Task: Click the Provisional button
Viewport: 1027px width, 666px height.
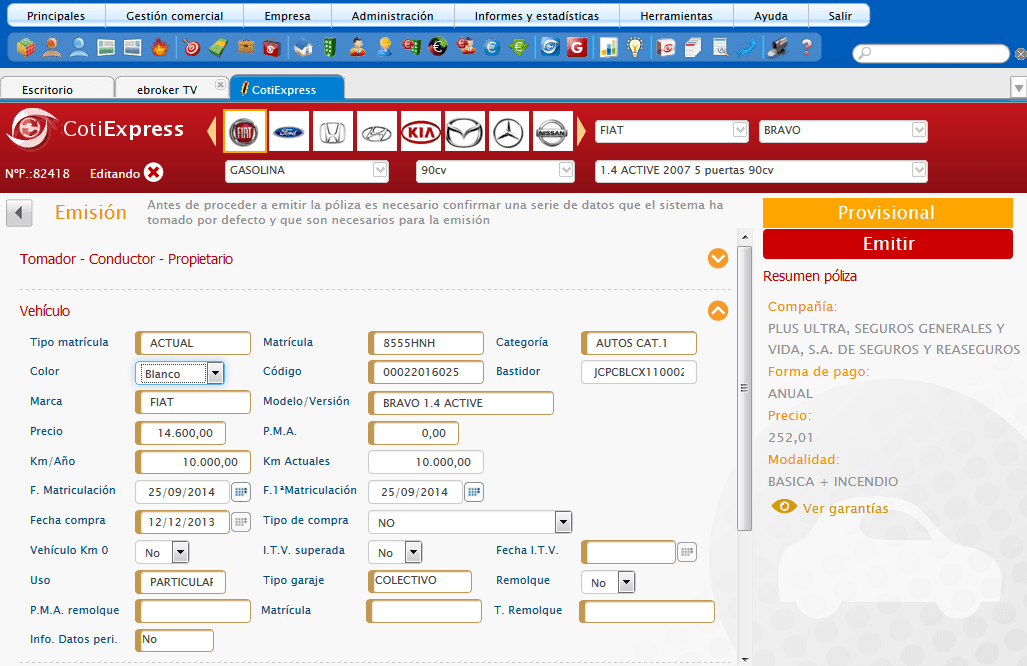Action: coord(887,213)
